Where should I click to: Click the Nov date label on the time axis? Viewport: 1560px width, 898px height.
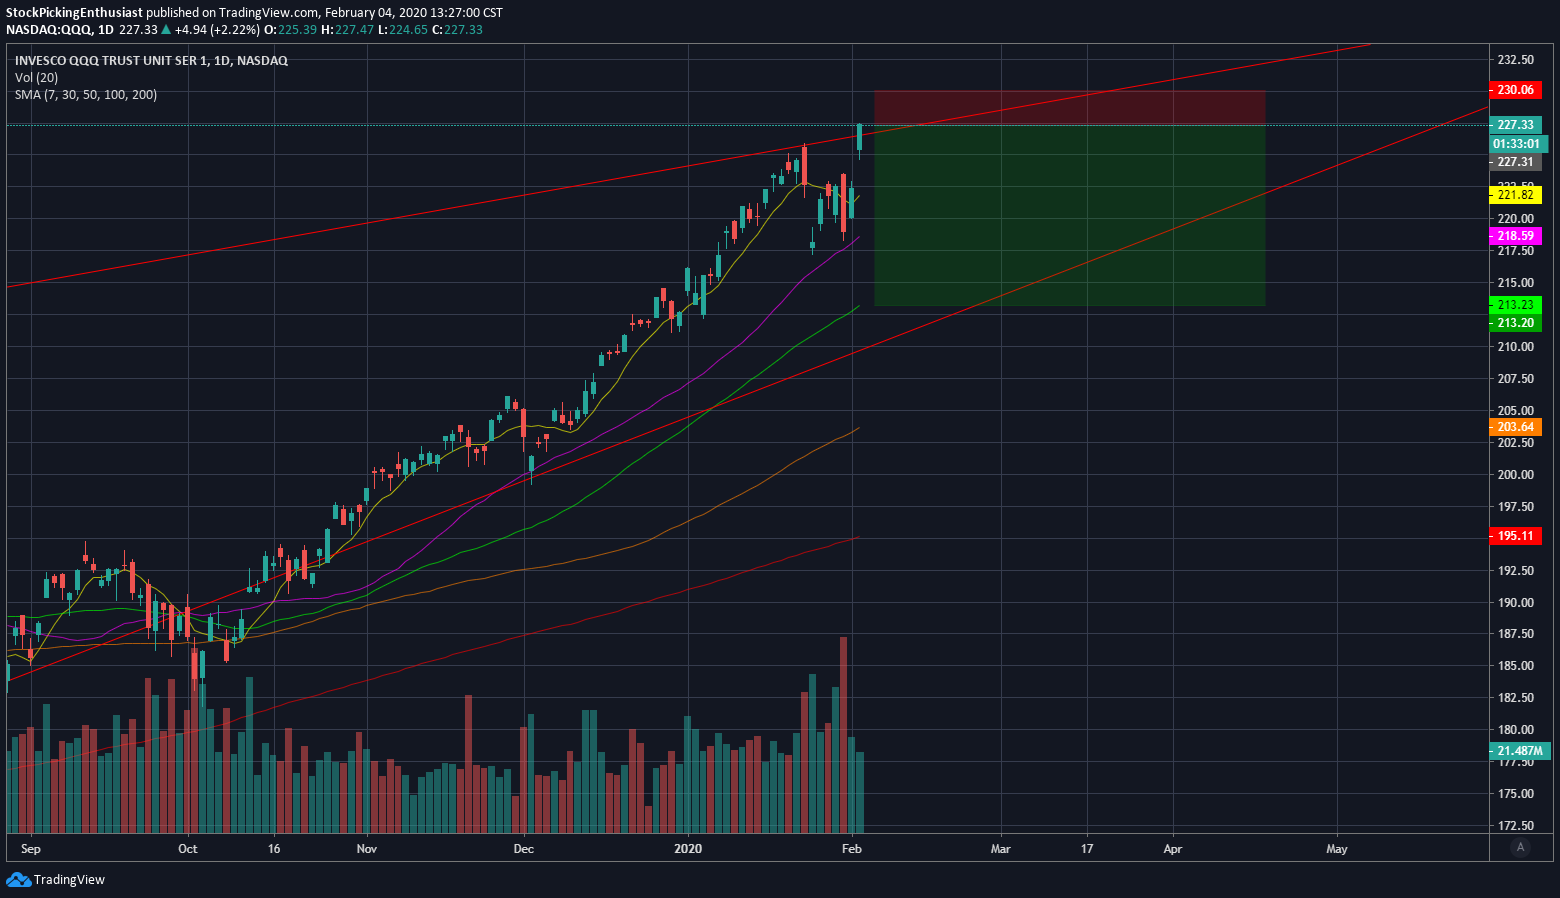point(367,849)
